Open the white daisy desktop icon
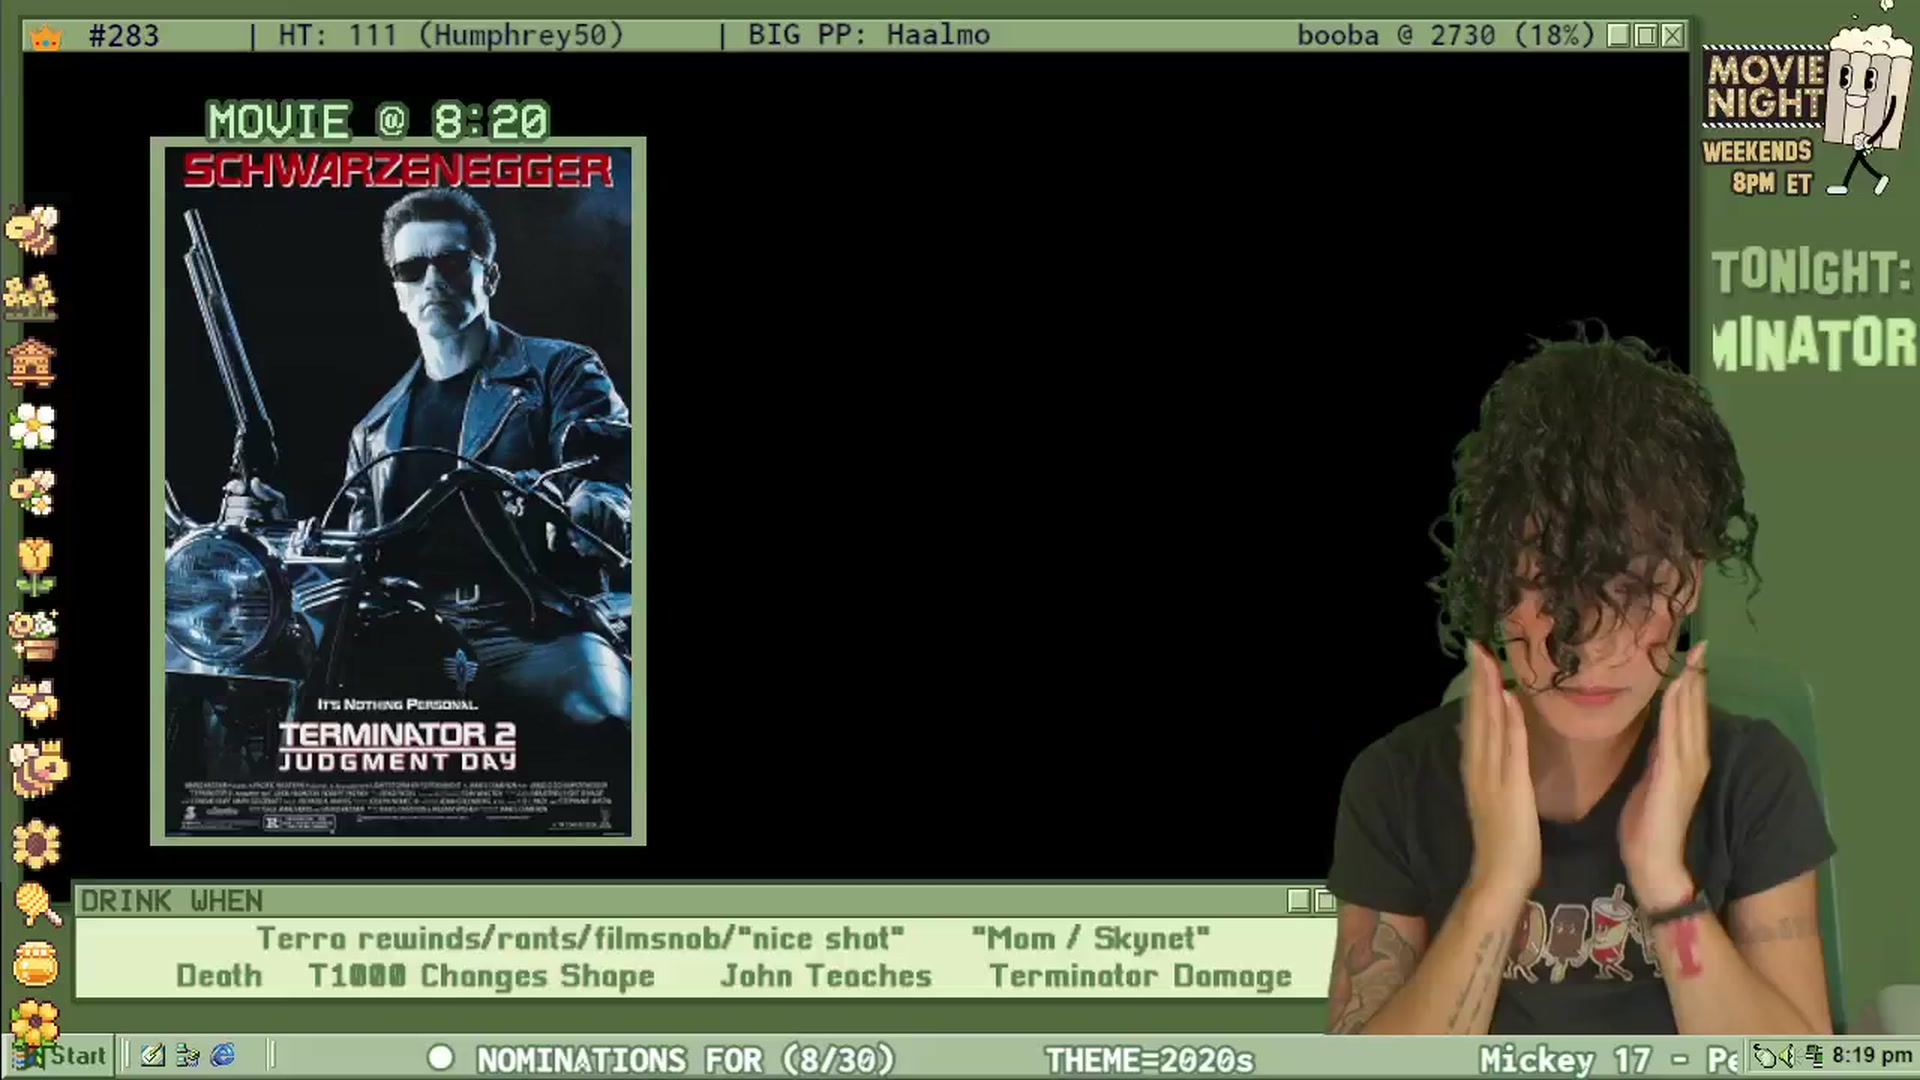This screenshot has height=1080, width=1920. point(32,427)
